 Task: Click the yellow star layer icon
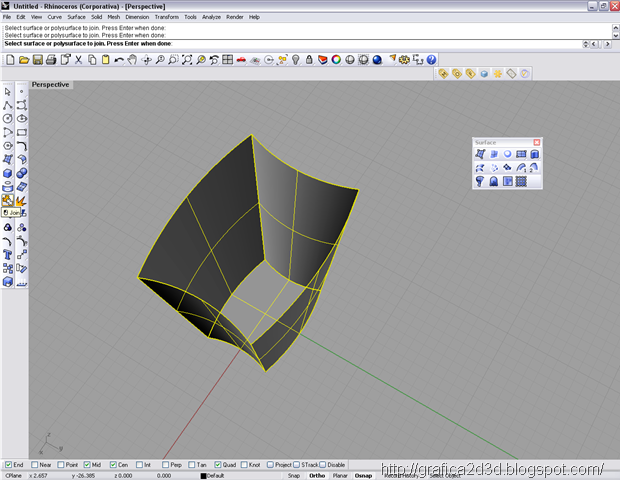pos(497,74)
